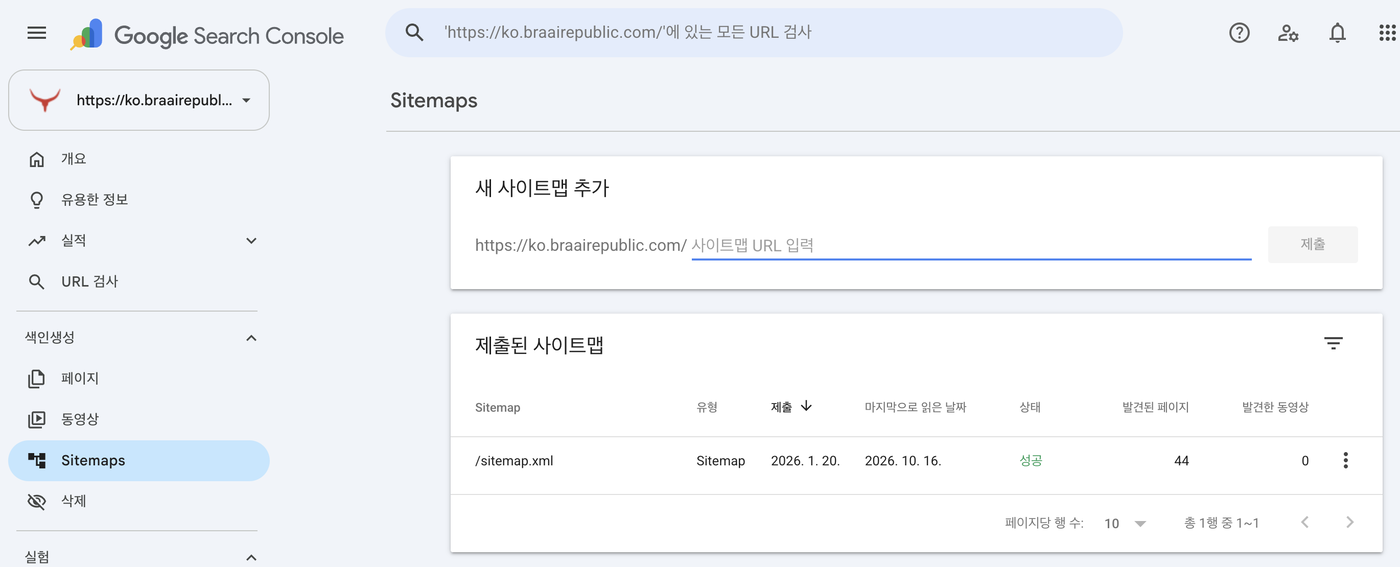
Task: Click the lightbulb icon beside 유용한 정보
Action: 37,200
